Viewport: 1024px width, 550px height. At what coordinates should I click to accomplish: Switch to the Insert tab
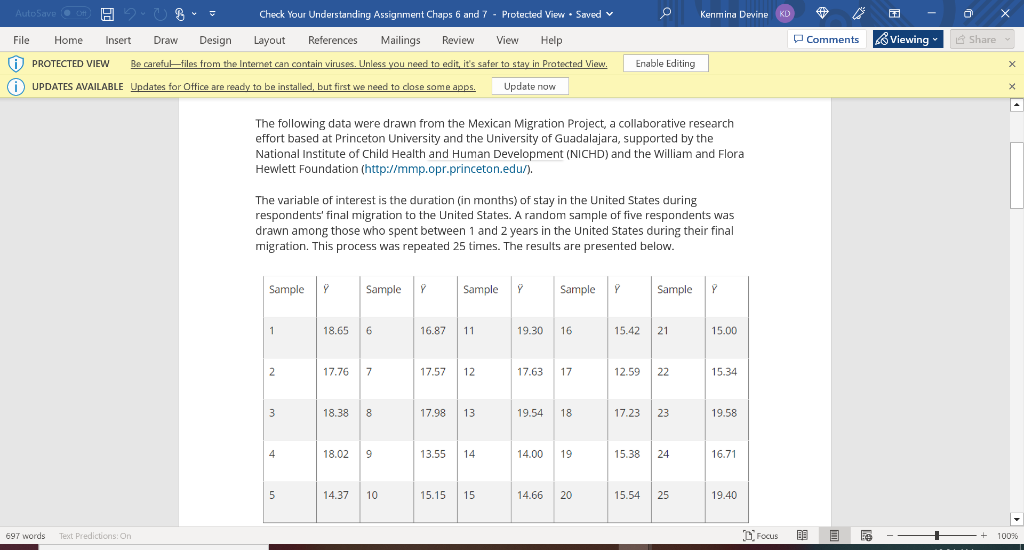[x=118, y=40]
